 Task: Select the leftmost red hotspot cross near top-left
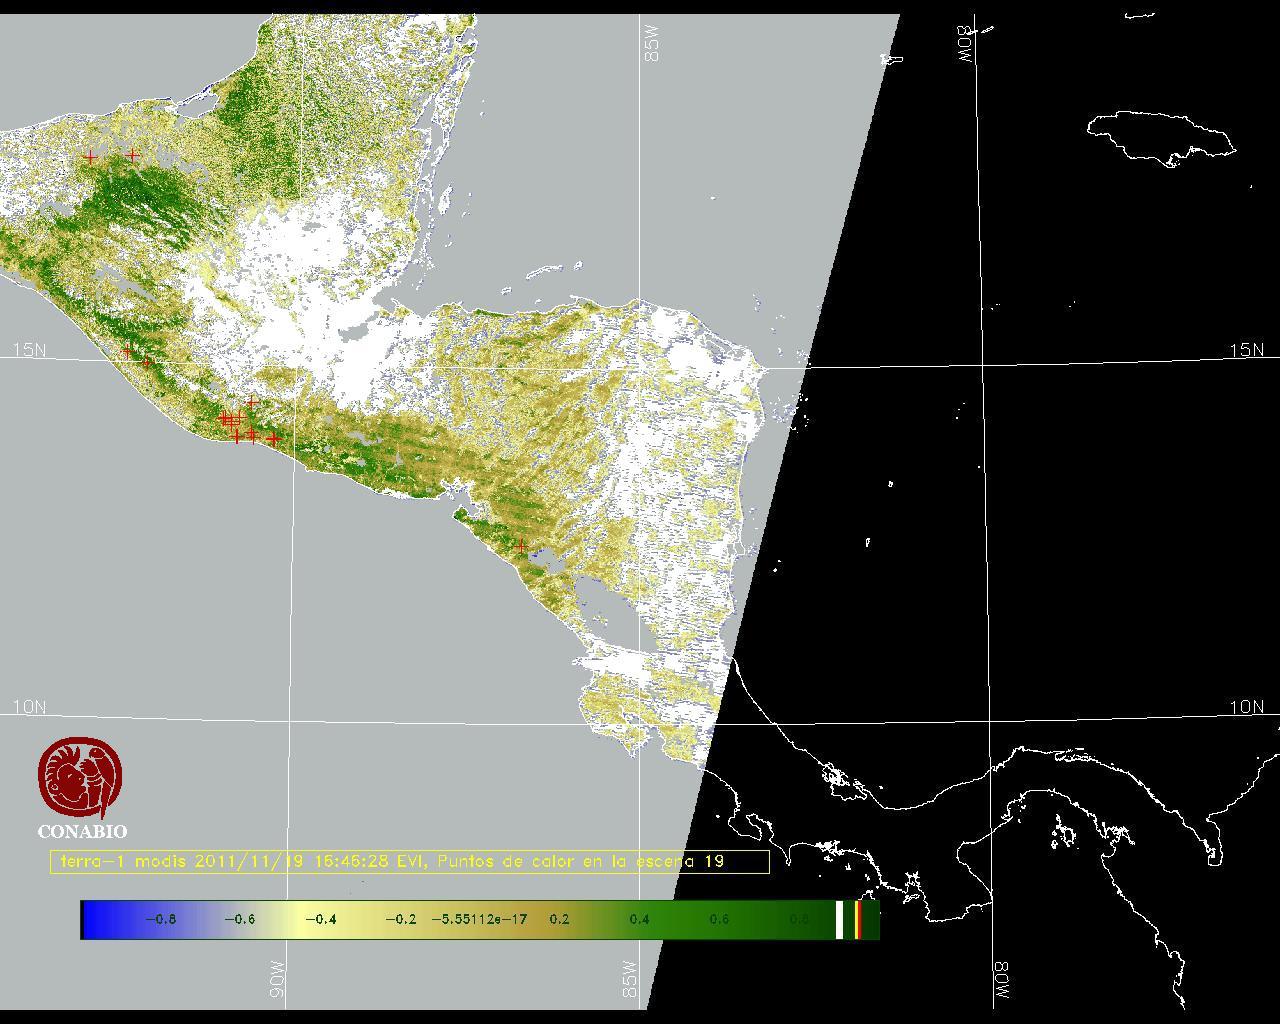tap(90, 157)
